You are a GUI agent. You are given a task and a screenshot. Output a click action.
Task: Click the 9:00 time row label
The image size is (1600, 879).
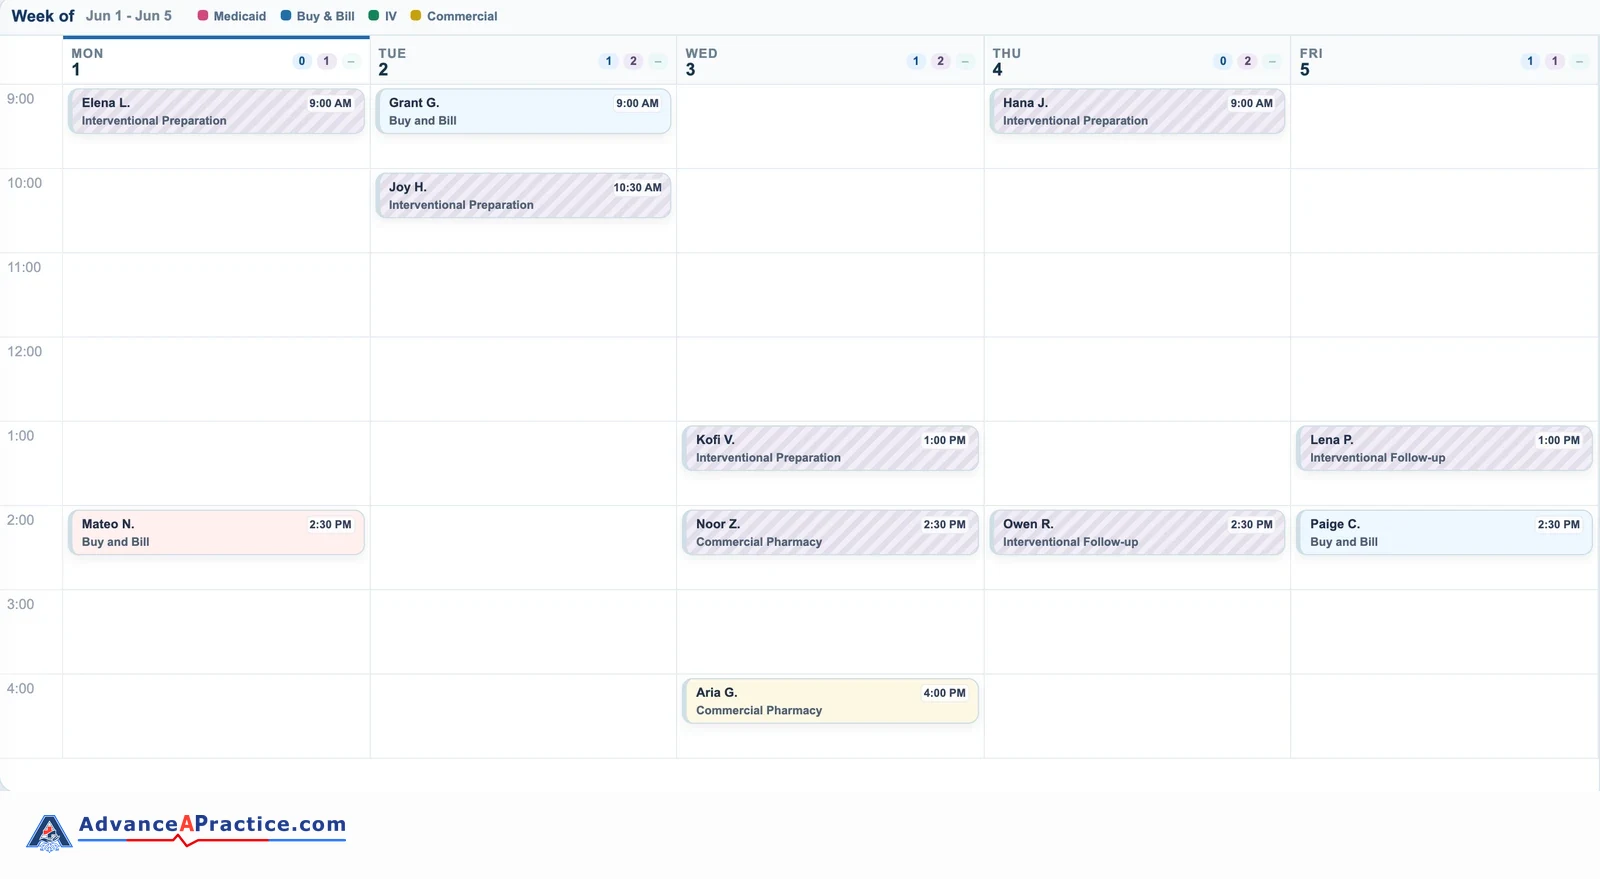20,99
